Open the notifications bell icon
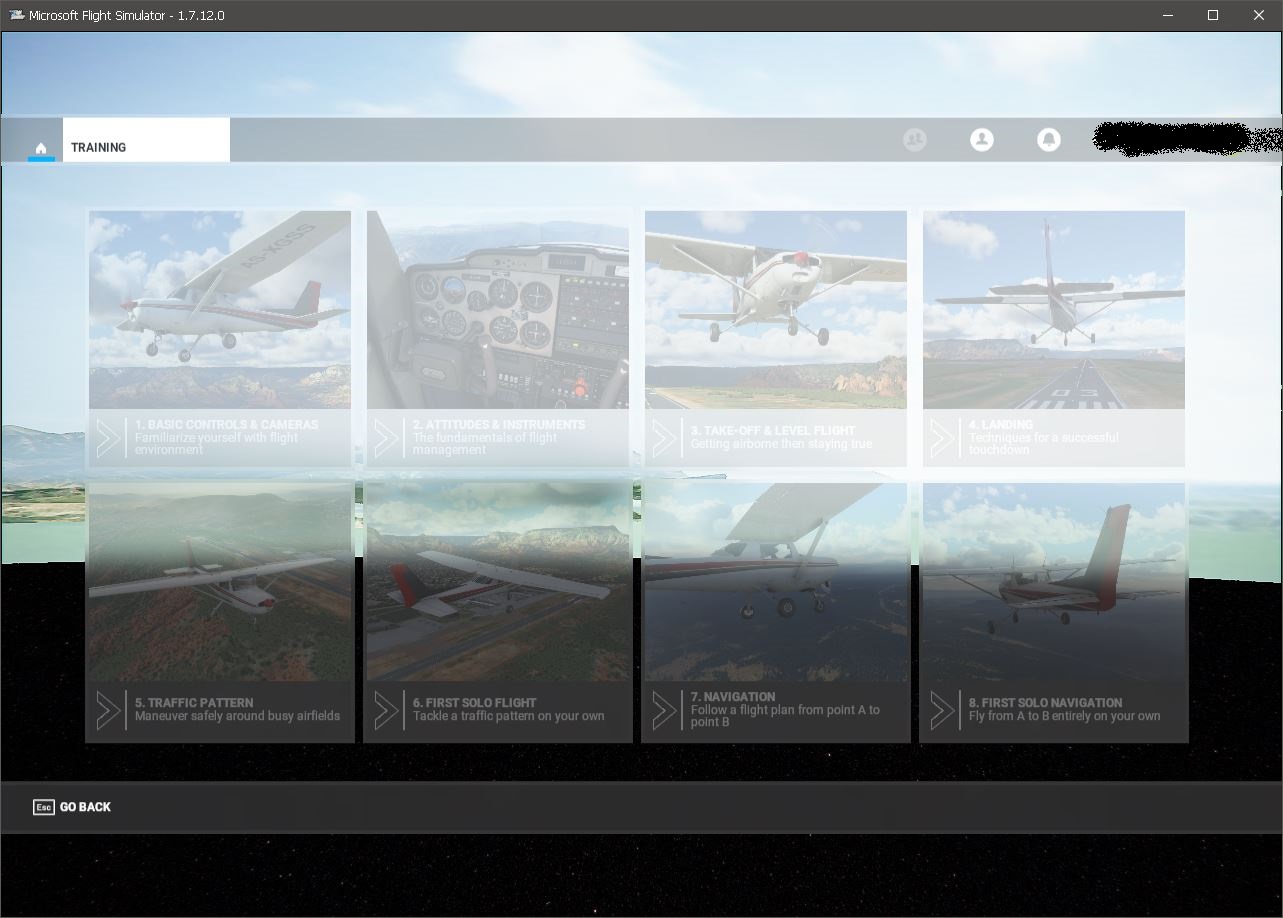Viewport: 1283px width, 918px height. (1048, 140)
